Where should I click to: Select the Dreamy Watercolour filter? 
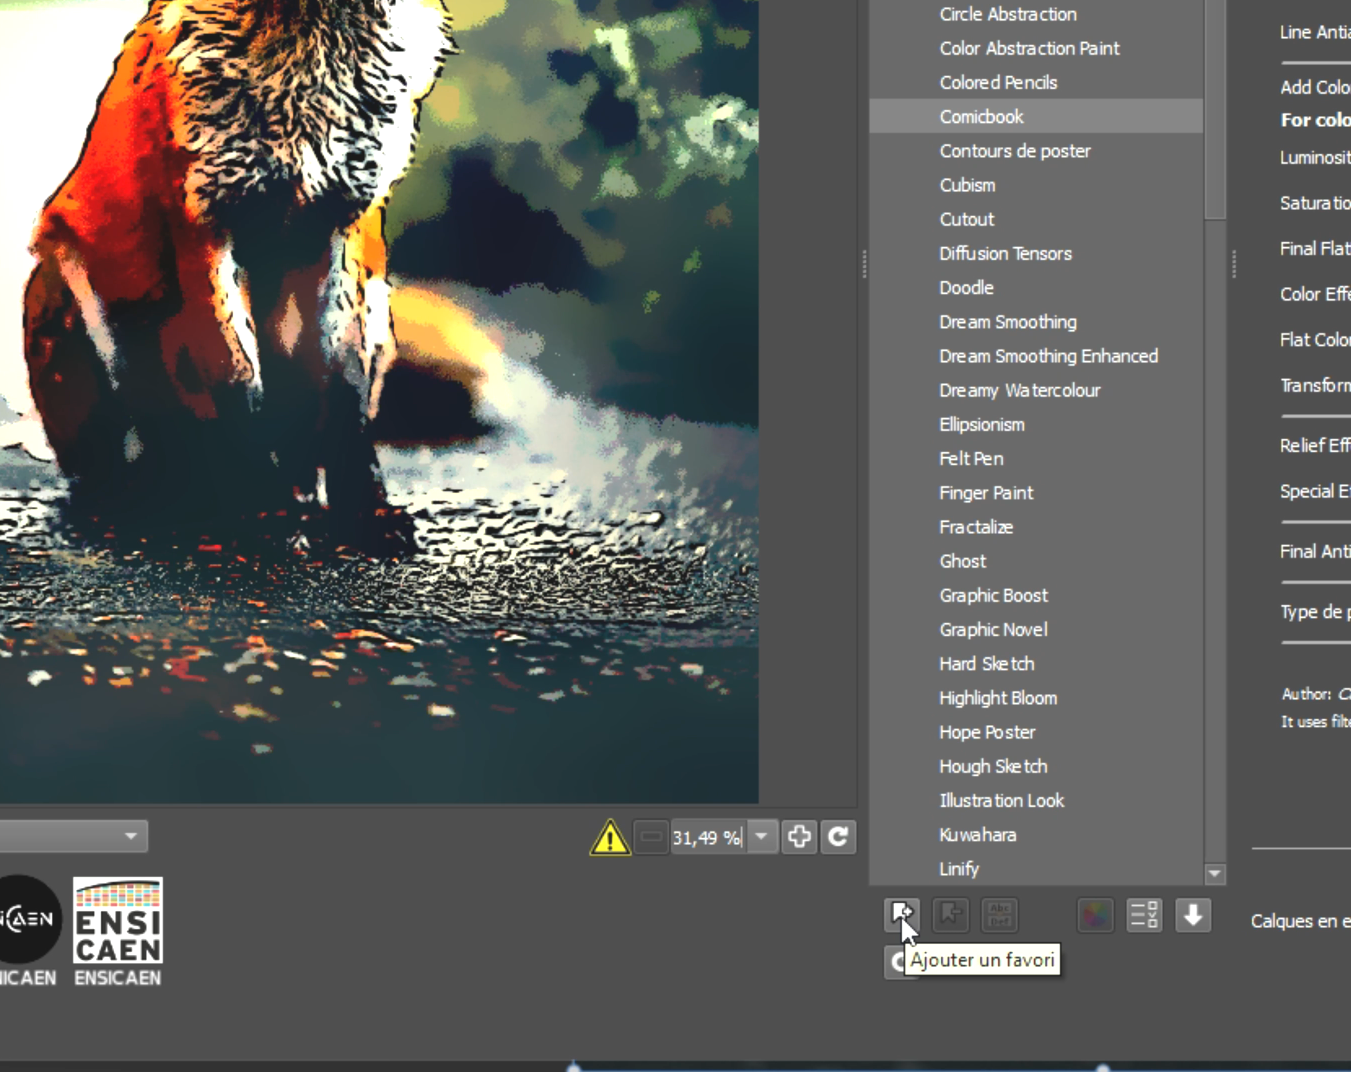click(1019, 390)
